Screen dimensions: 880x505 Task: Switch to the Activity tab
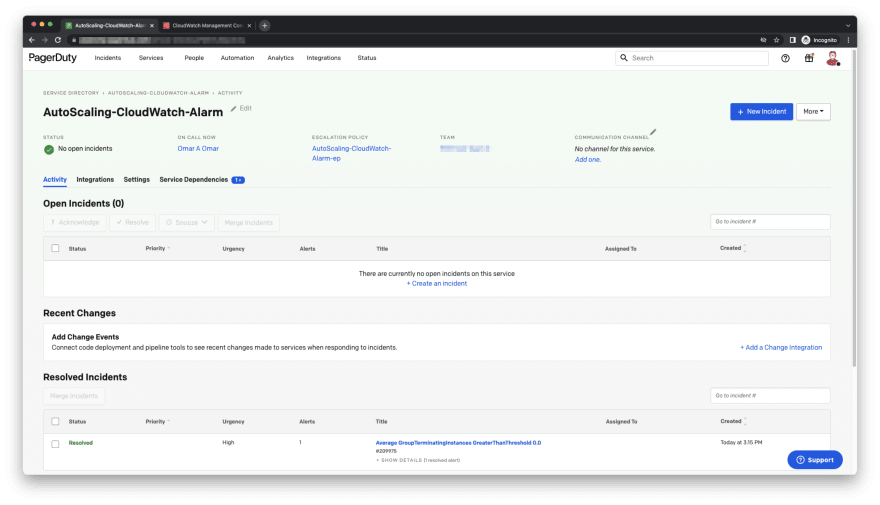click(x=55, y=180)
